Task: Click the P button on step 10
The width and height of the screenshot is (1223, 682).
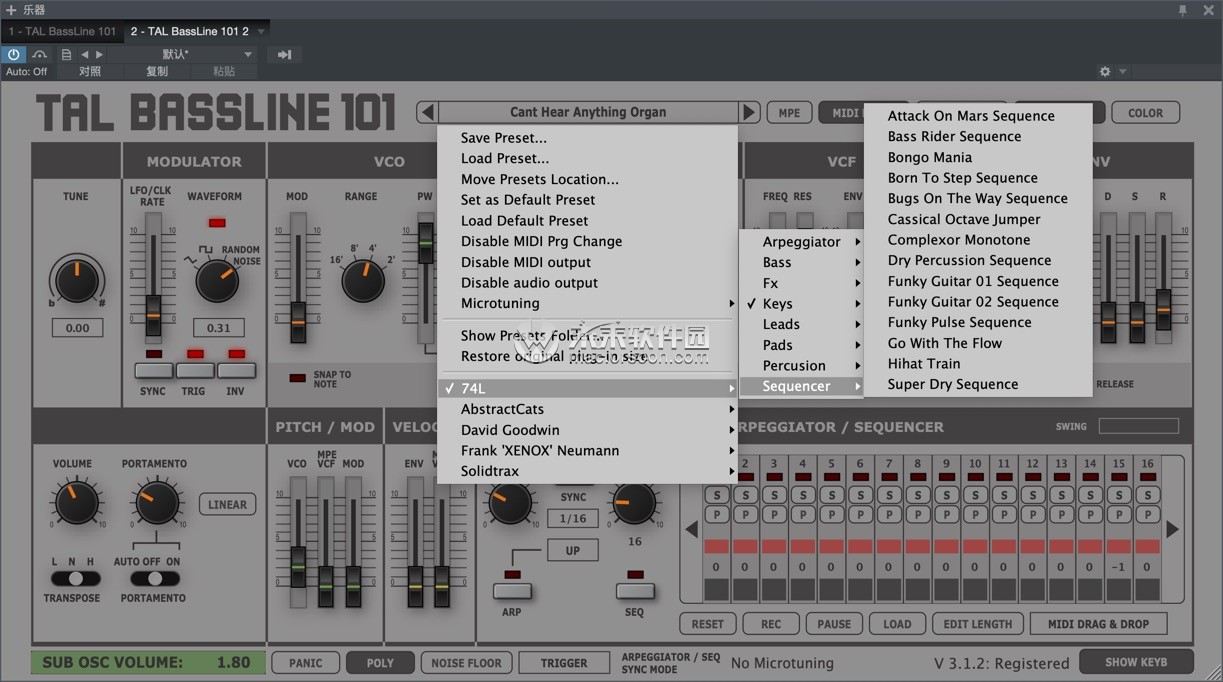Action: [x=975, y=514]
